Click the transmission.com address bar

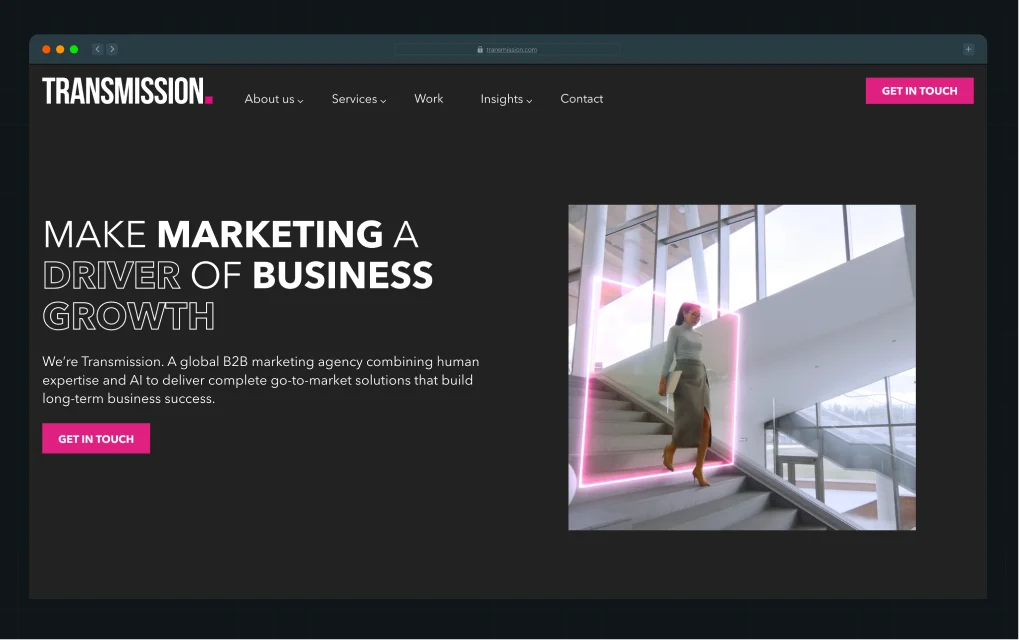pyautogui.click(x=507, y=49)
